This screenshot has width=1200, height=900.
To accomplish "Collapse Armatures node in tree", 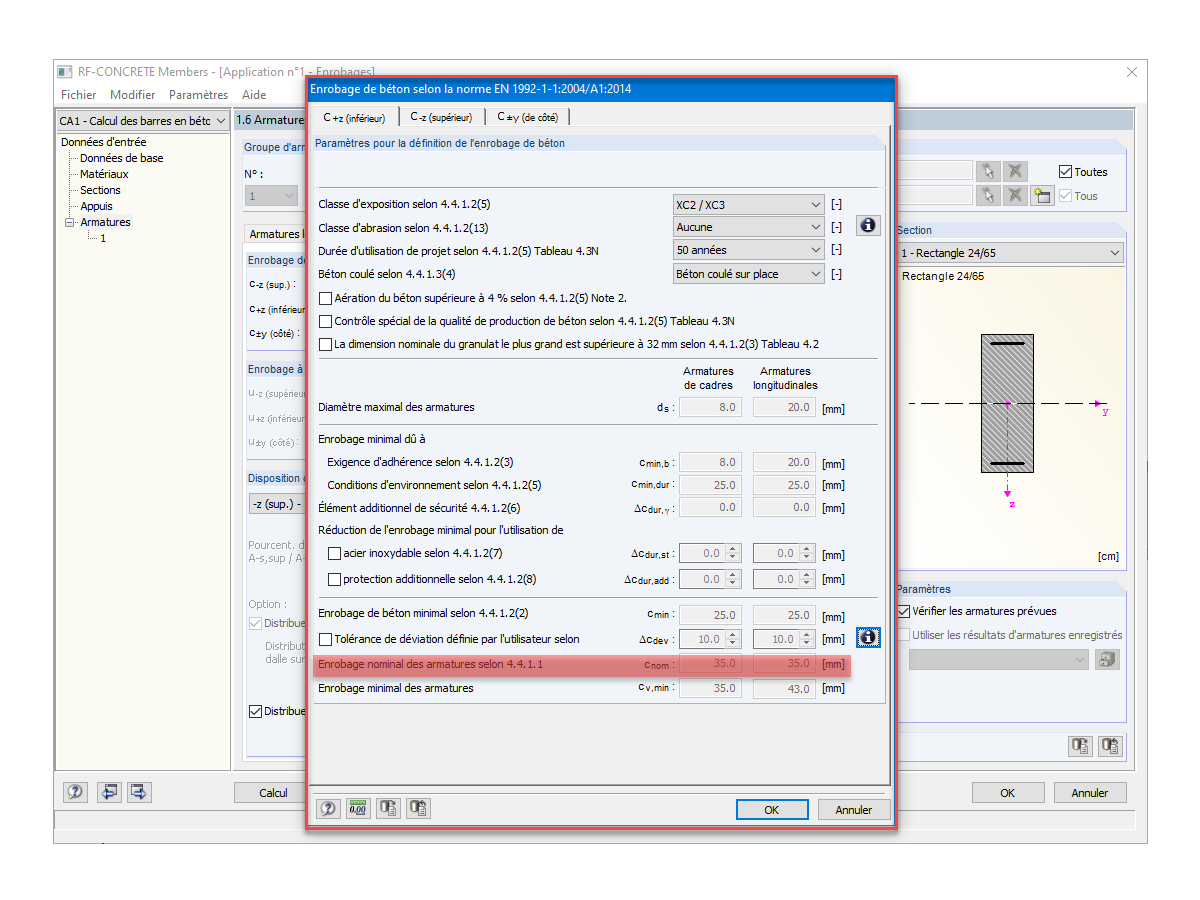I will pyautogui.click(x=70, y=222).
